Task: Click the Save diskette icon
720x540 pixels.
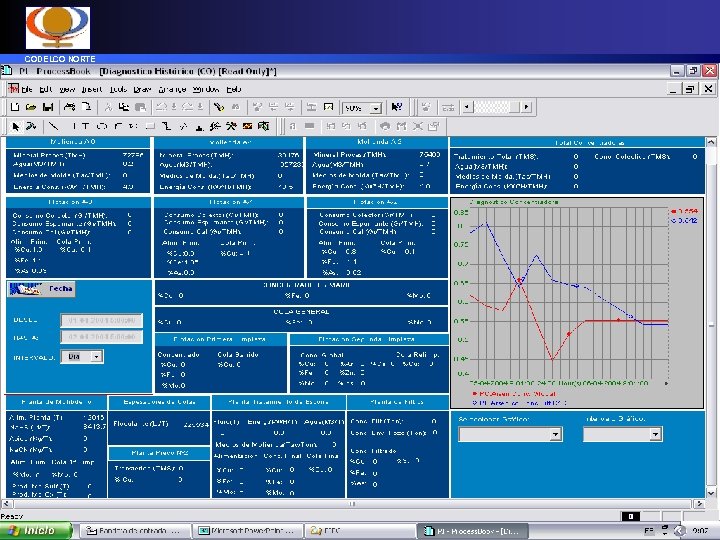Action: (46, 107)
